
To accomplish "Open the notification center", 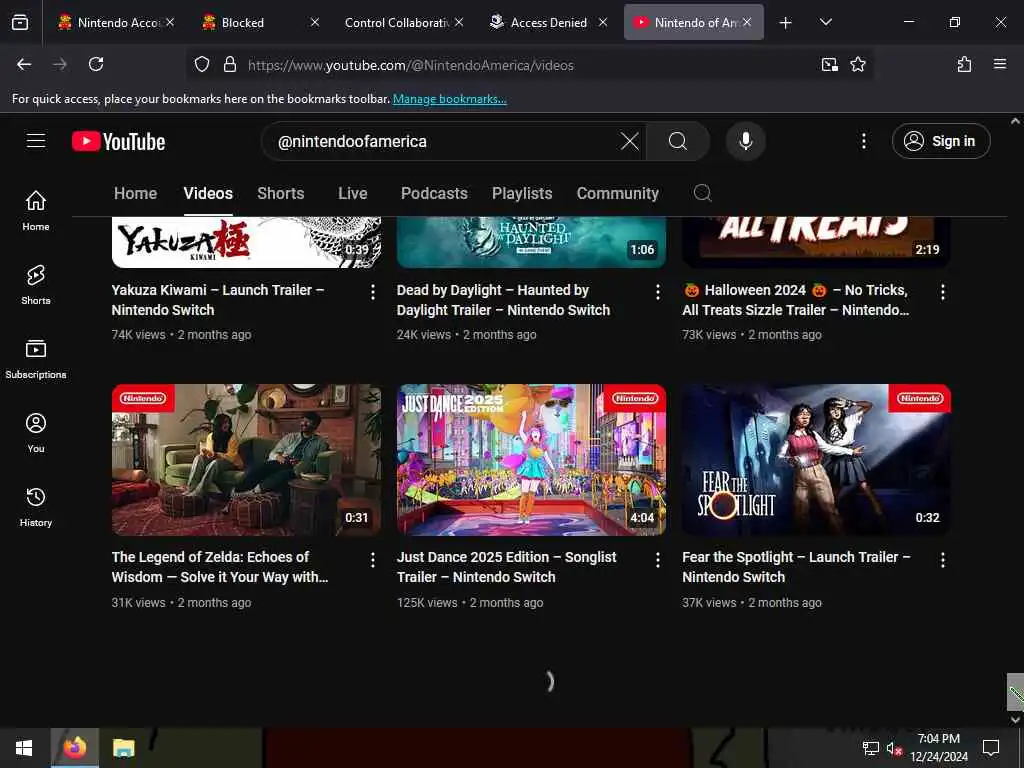I will coord(991,748).
